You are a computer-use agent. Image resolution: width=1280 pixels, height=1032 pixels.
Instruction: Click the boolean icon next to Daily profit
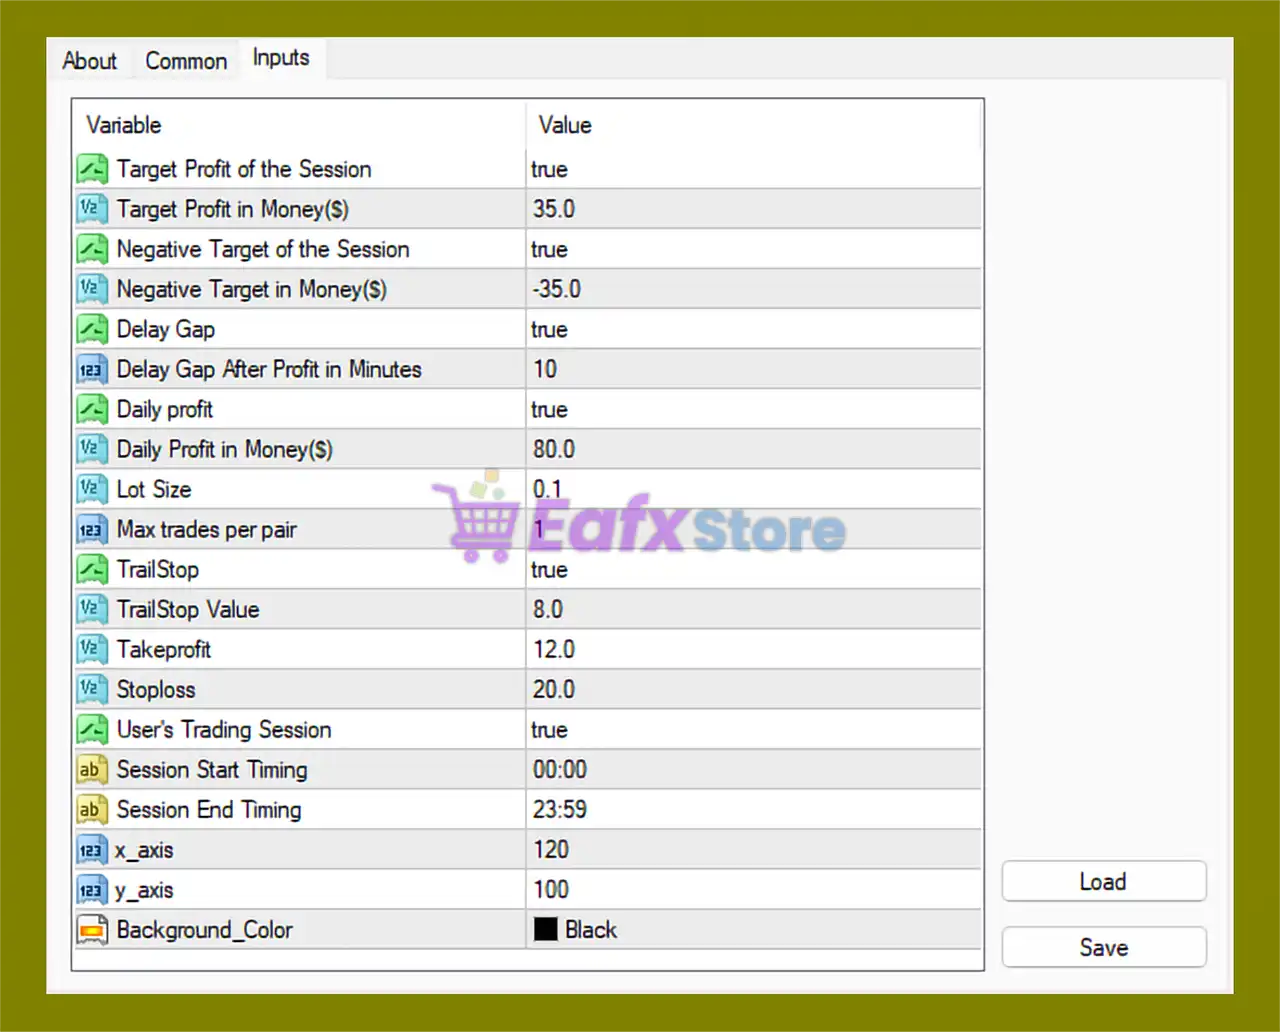coord(92,409)
